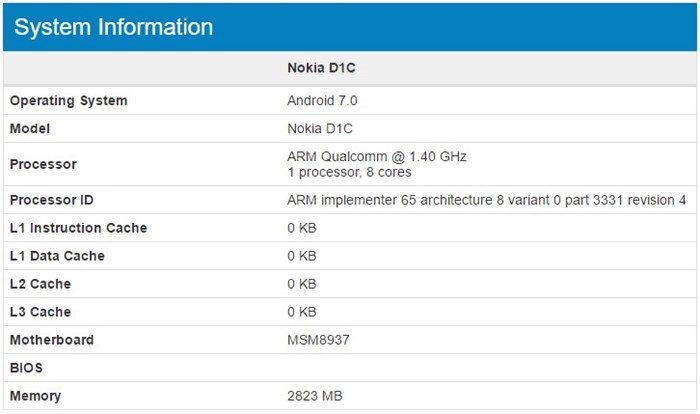Select the Android 7.0 value text

(322, 100)
